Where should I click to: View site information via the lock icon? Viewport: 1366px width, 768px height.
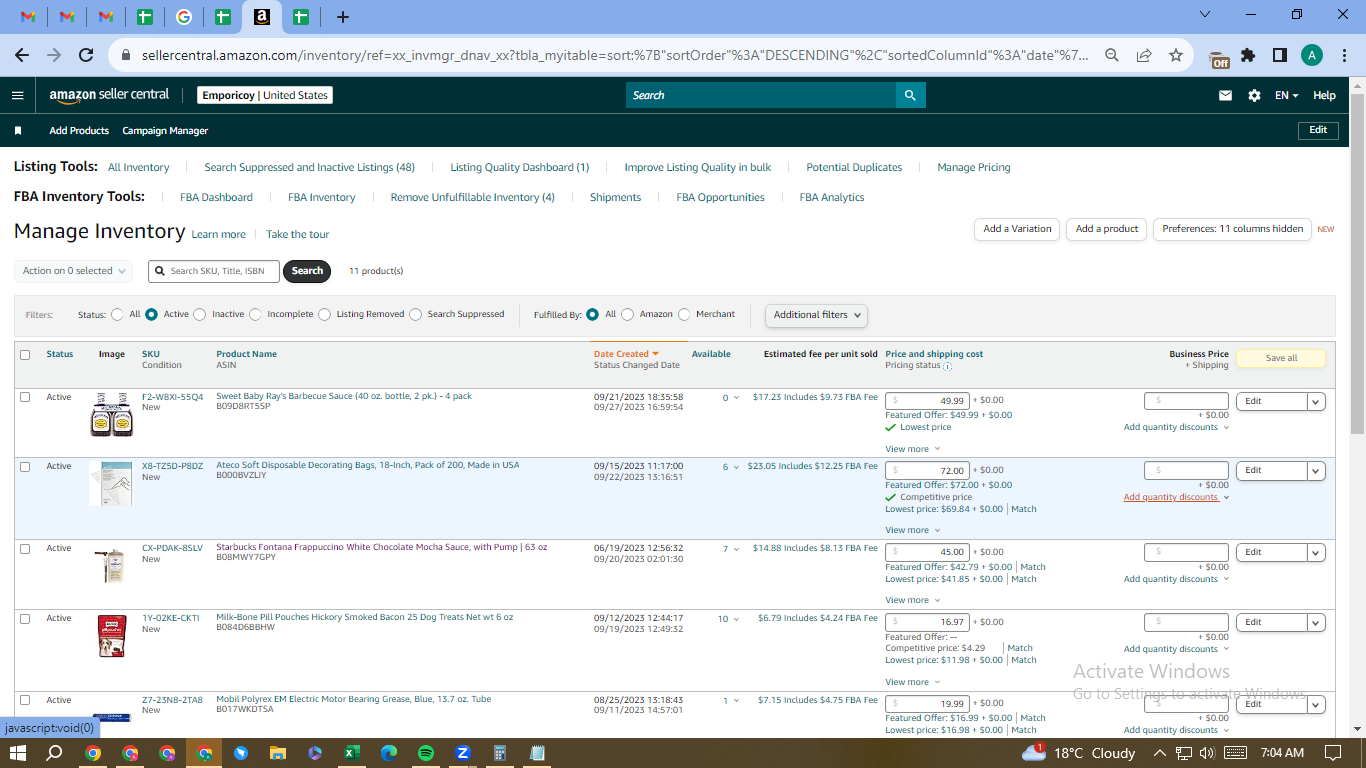click(x=127, y=55)
